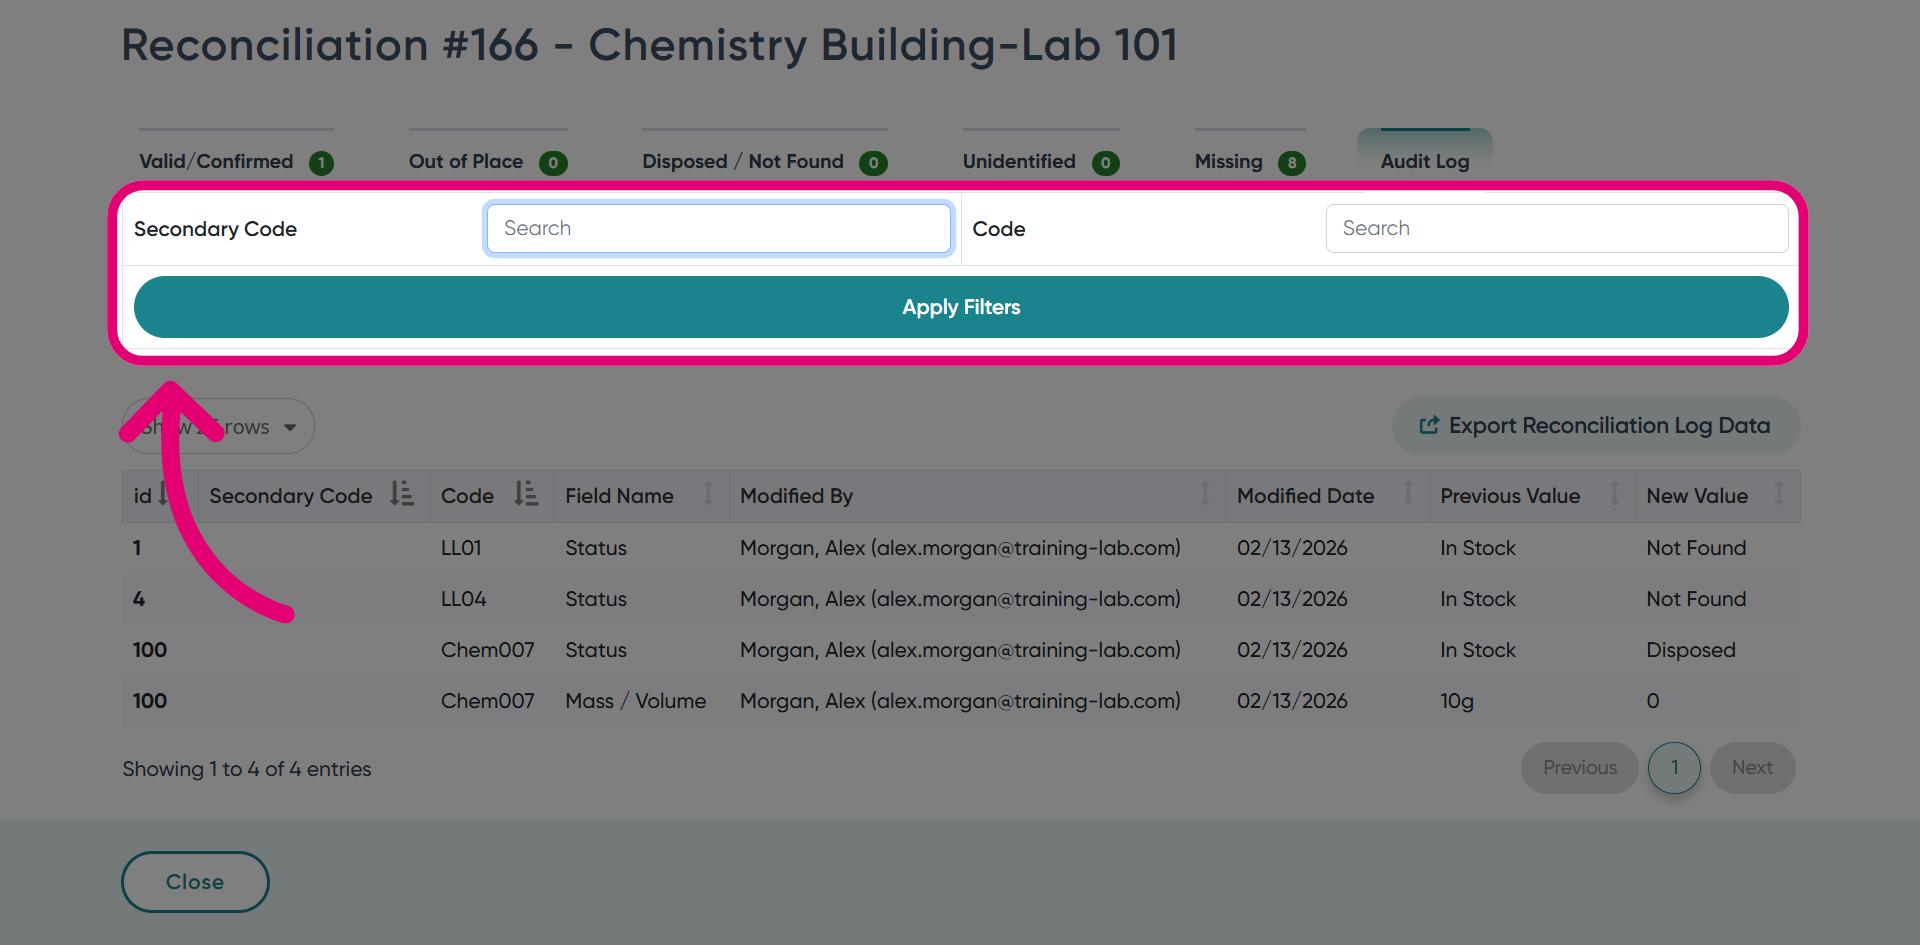The image size is (1920, 945).
Task: Apply the filters
Action: [961, 307]
